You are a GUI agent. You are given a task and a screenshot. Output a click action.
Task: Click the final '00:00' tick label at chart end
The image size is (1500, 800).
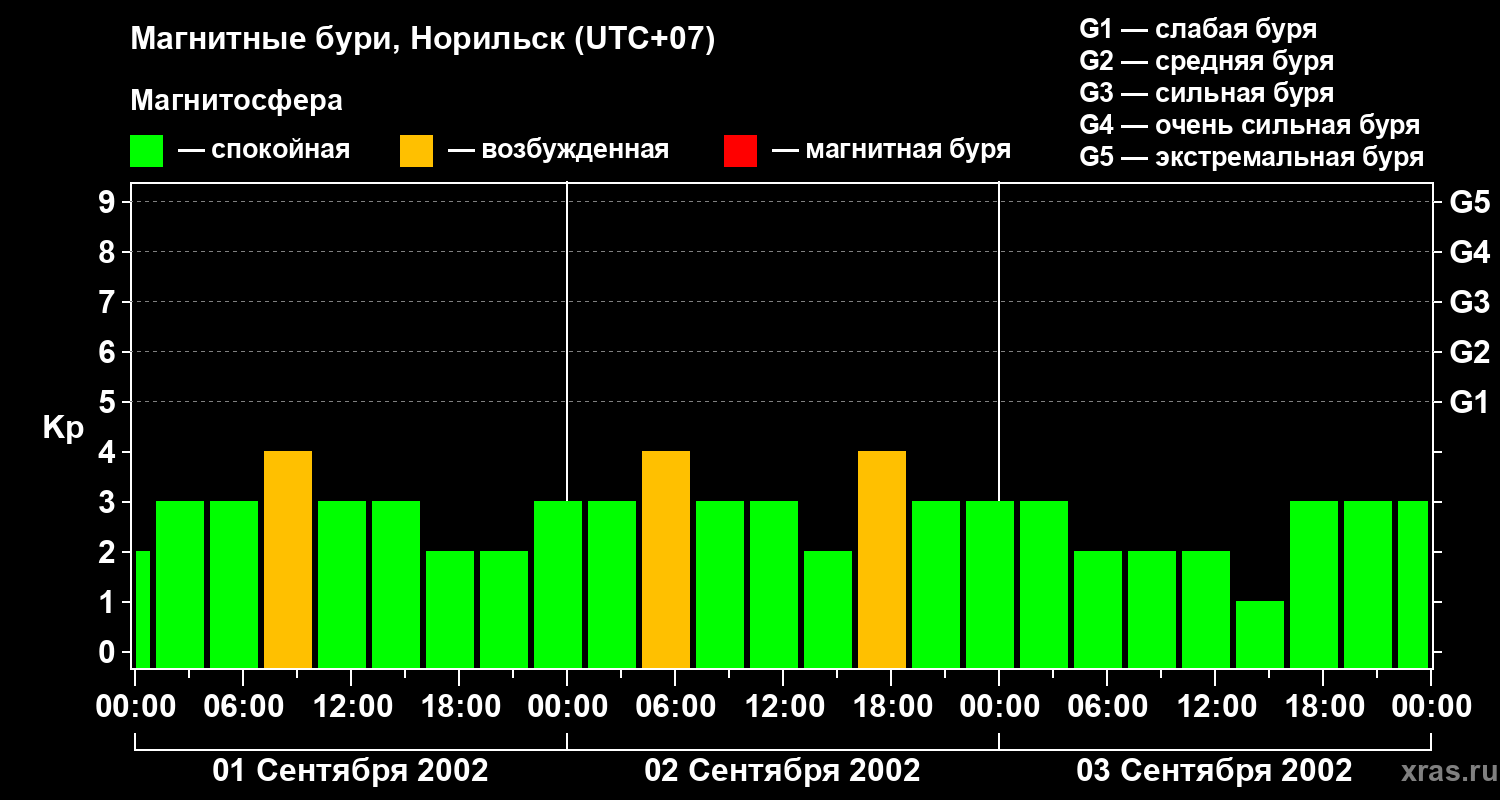[1431, 707]
